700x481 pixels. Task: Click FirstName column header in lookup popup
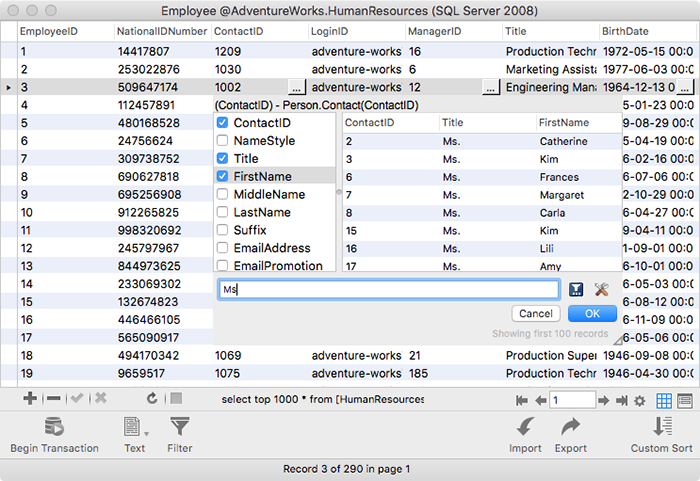point(564,122)
